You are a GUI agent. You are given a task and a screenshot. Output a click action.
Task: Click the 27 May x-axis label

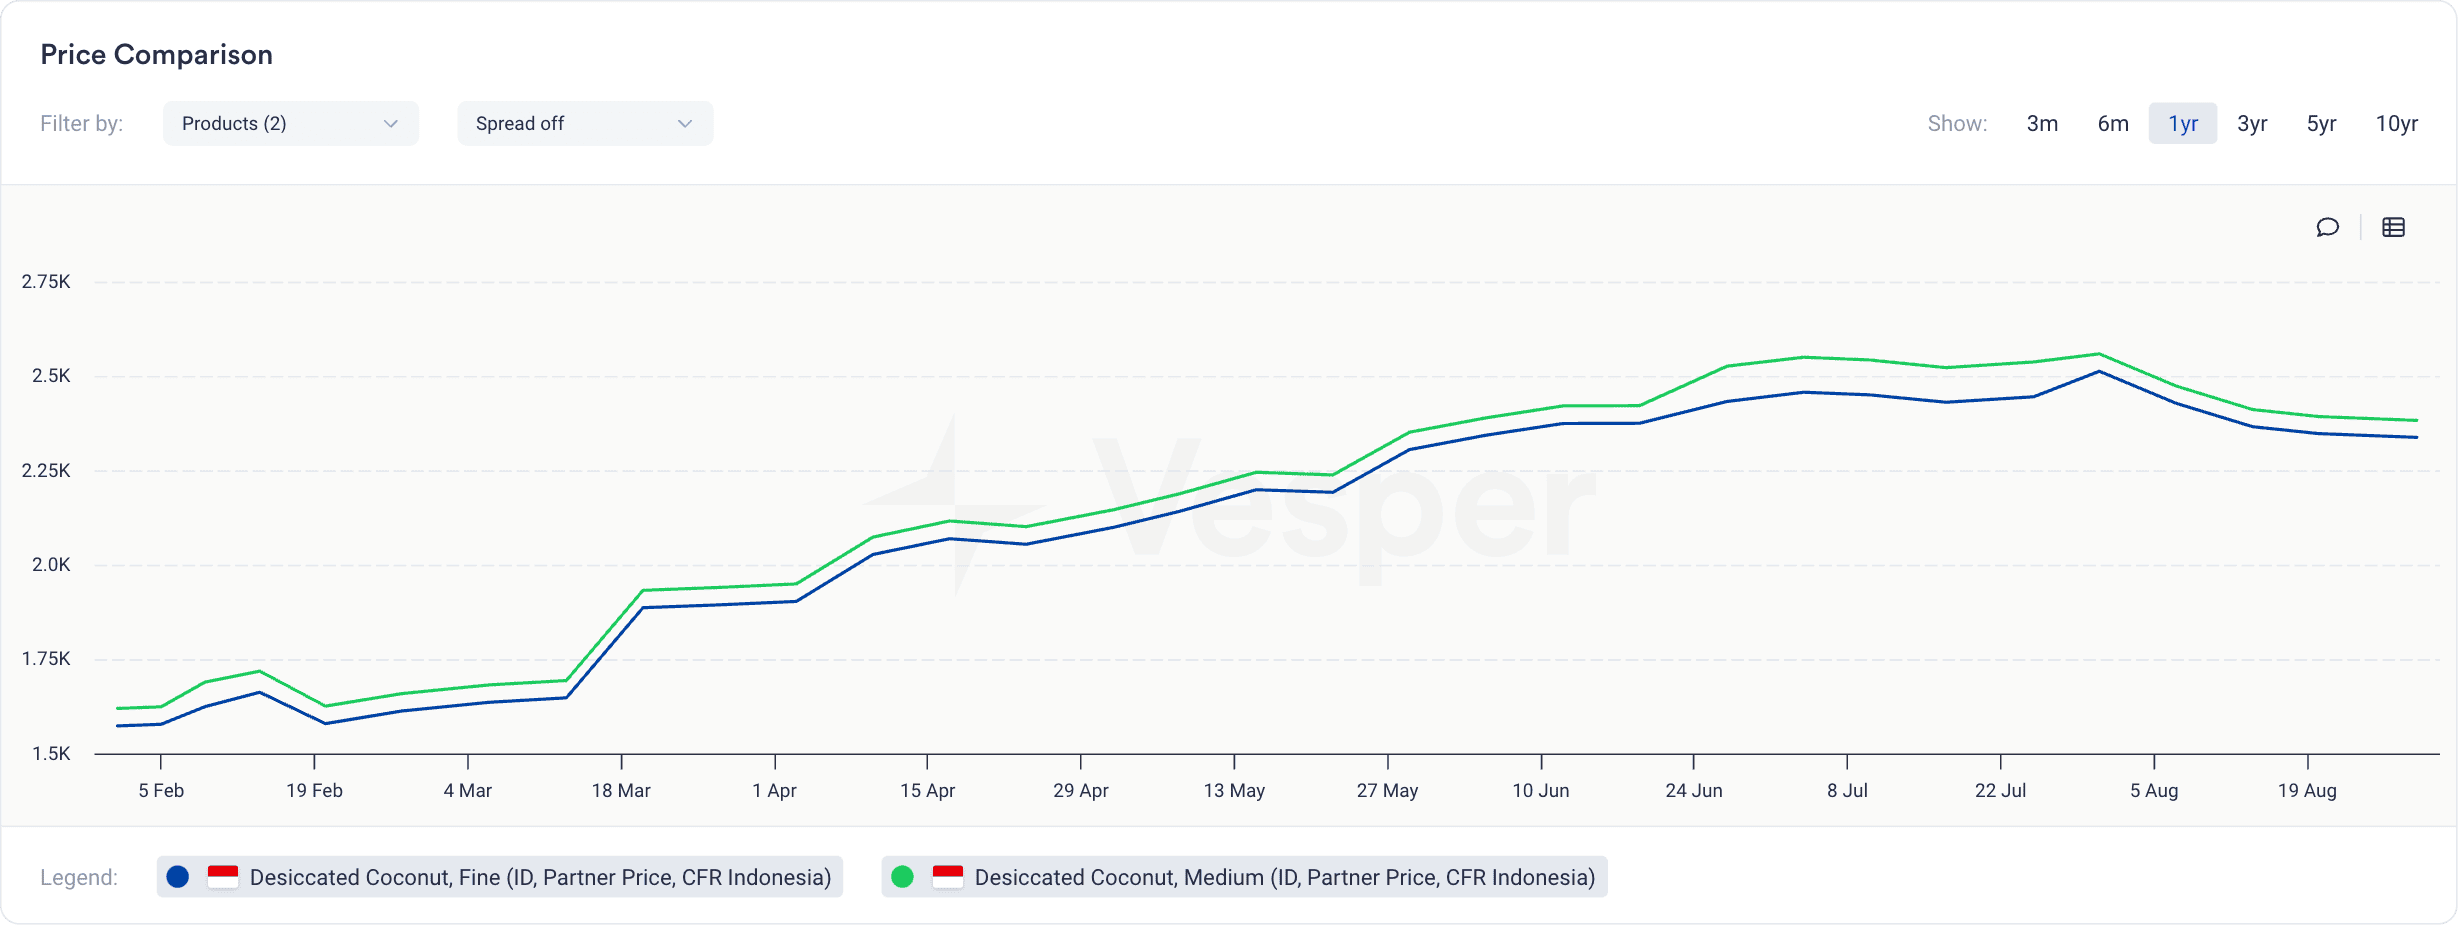[x=1387, y=790]
